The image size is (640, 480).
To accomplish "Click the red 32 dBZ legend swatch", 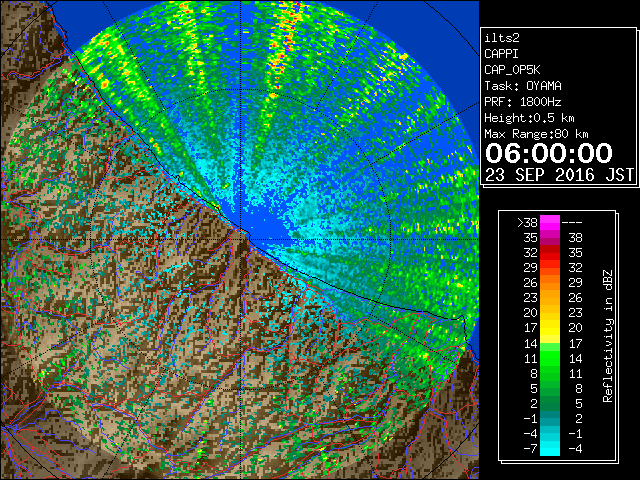I will tap(550, 253).
